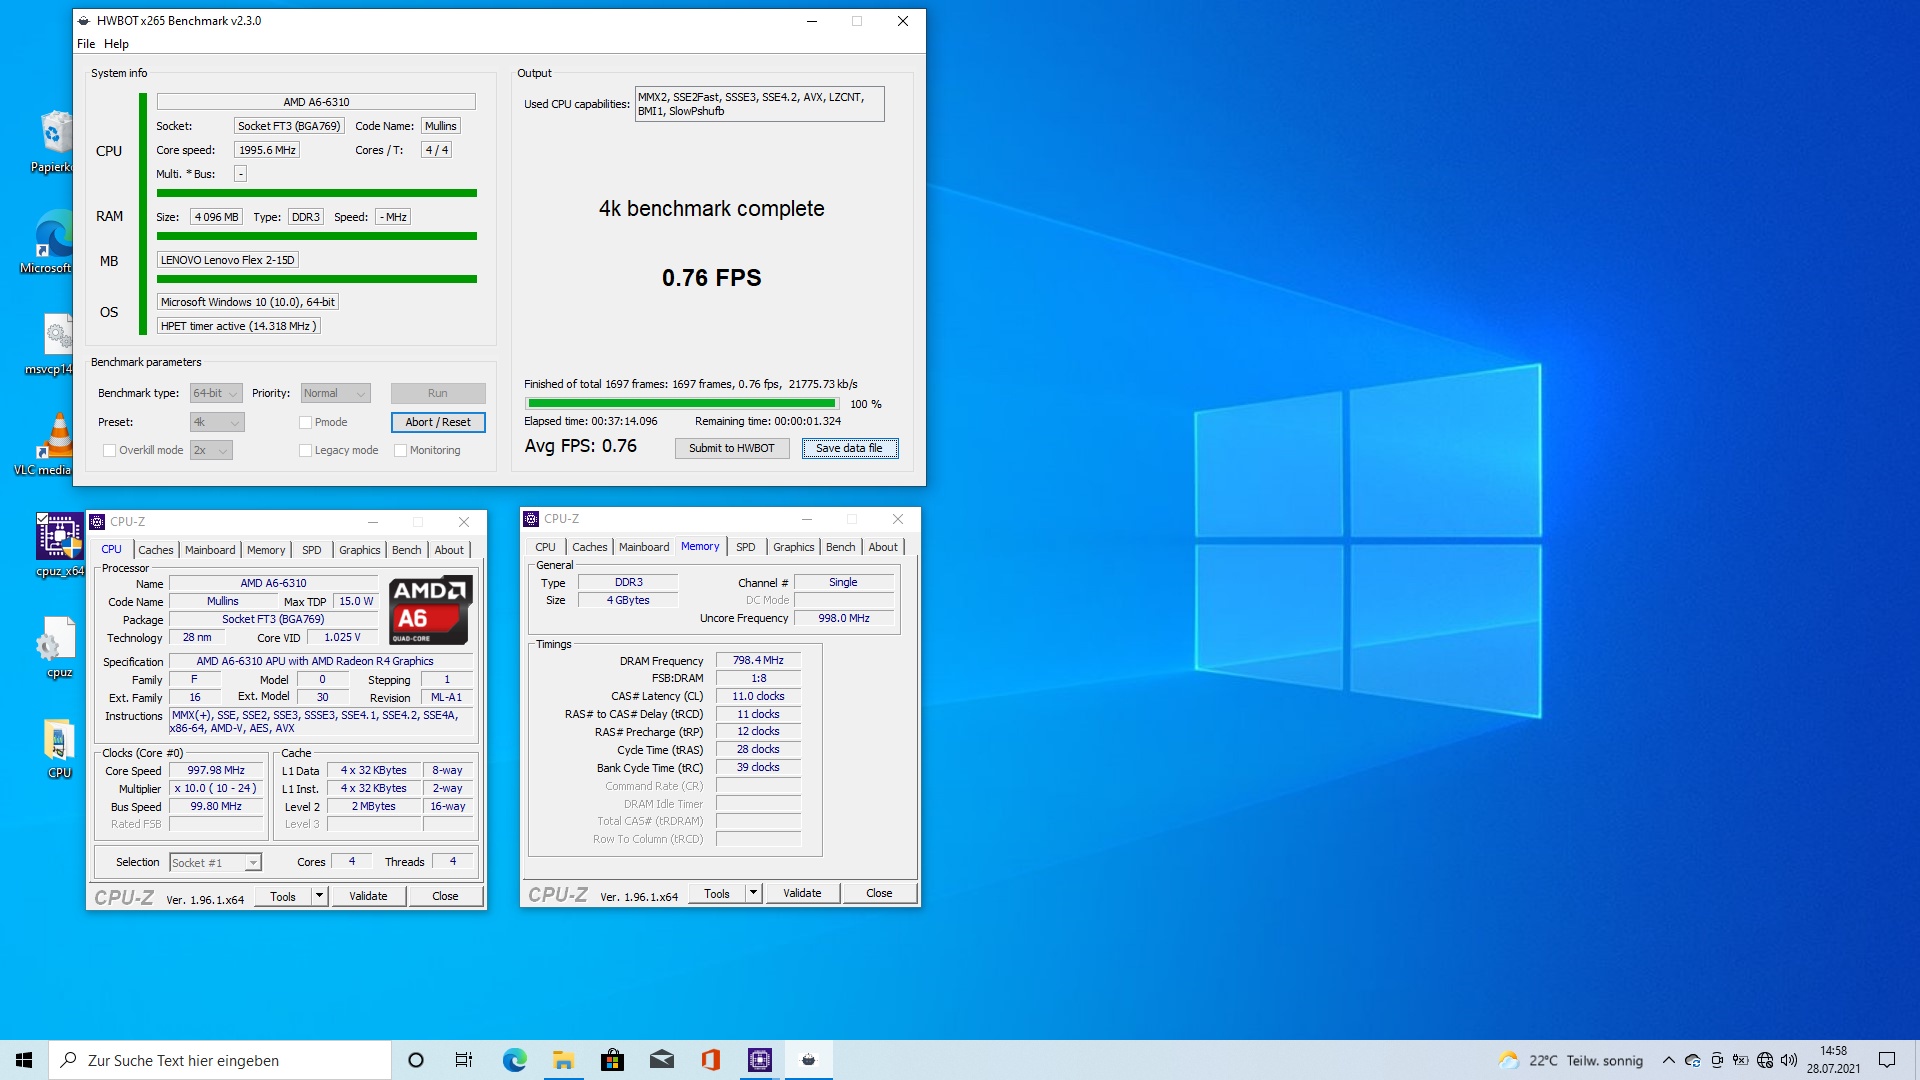The width and height of the screenshot is (1920, 1080).
Task: Open Cortana circle on taskbar
Action: pos(416,1060)
